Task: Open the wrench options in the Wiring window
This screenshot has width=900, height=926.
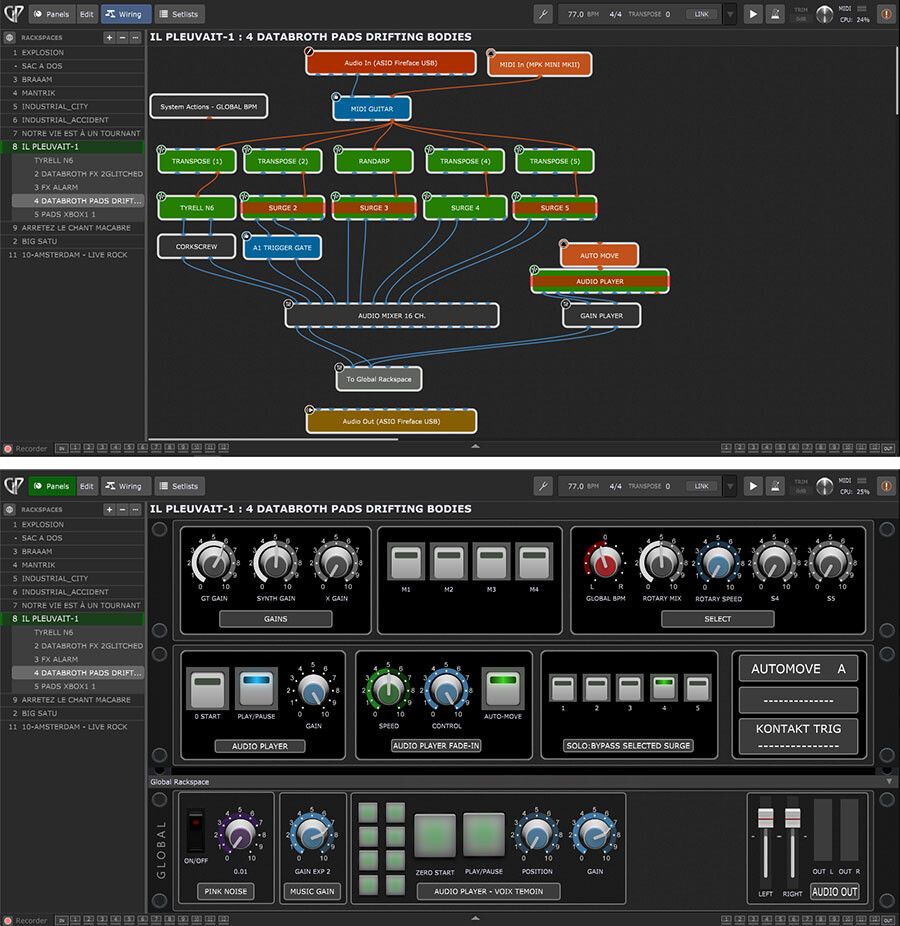Action: [543, 14]
